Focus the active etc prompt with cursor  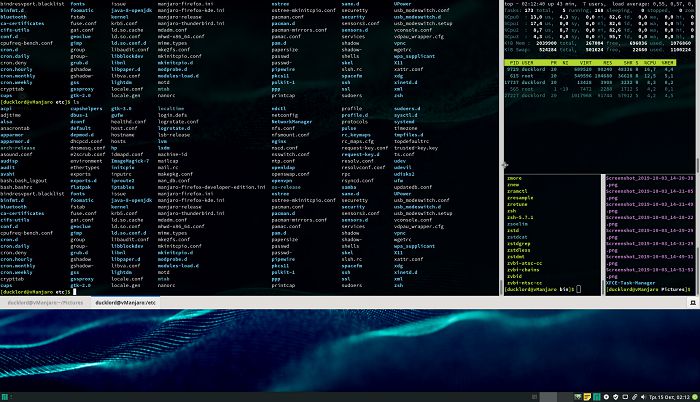tap(38, 292)
